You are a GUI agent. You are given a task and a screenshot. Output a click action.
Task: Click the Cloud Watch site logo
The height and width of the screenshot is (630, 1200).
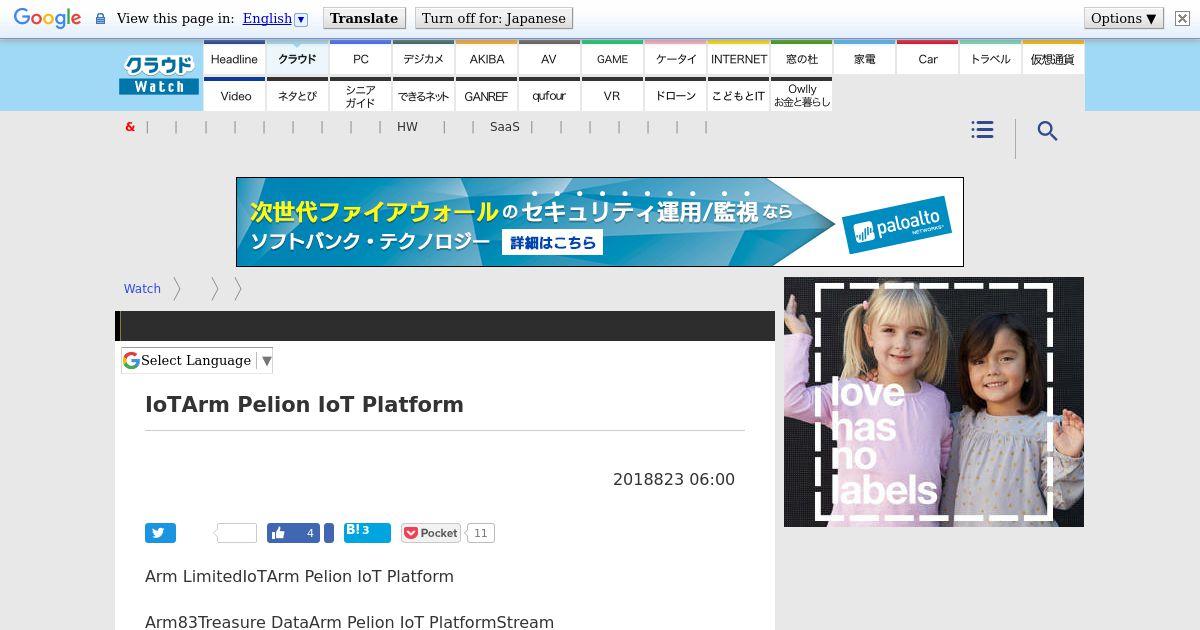pyautogui.click(x=159, y=75)
